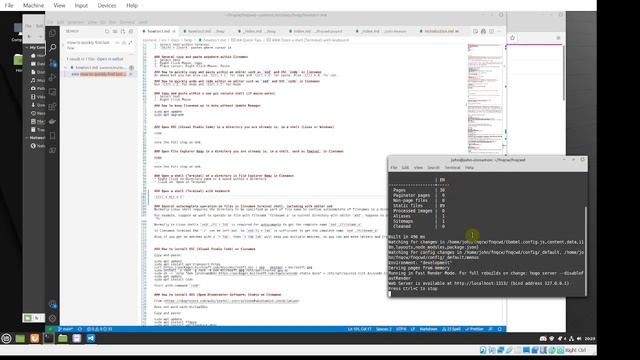Open the terminal window View menu
The height and width of the screenshot is (360, 640).
pos(418,168)
